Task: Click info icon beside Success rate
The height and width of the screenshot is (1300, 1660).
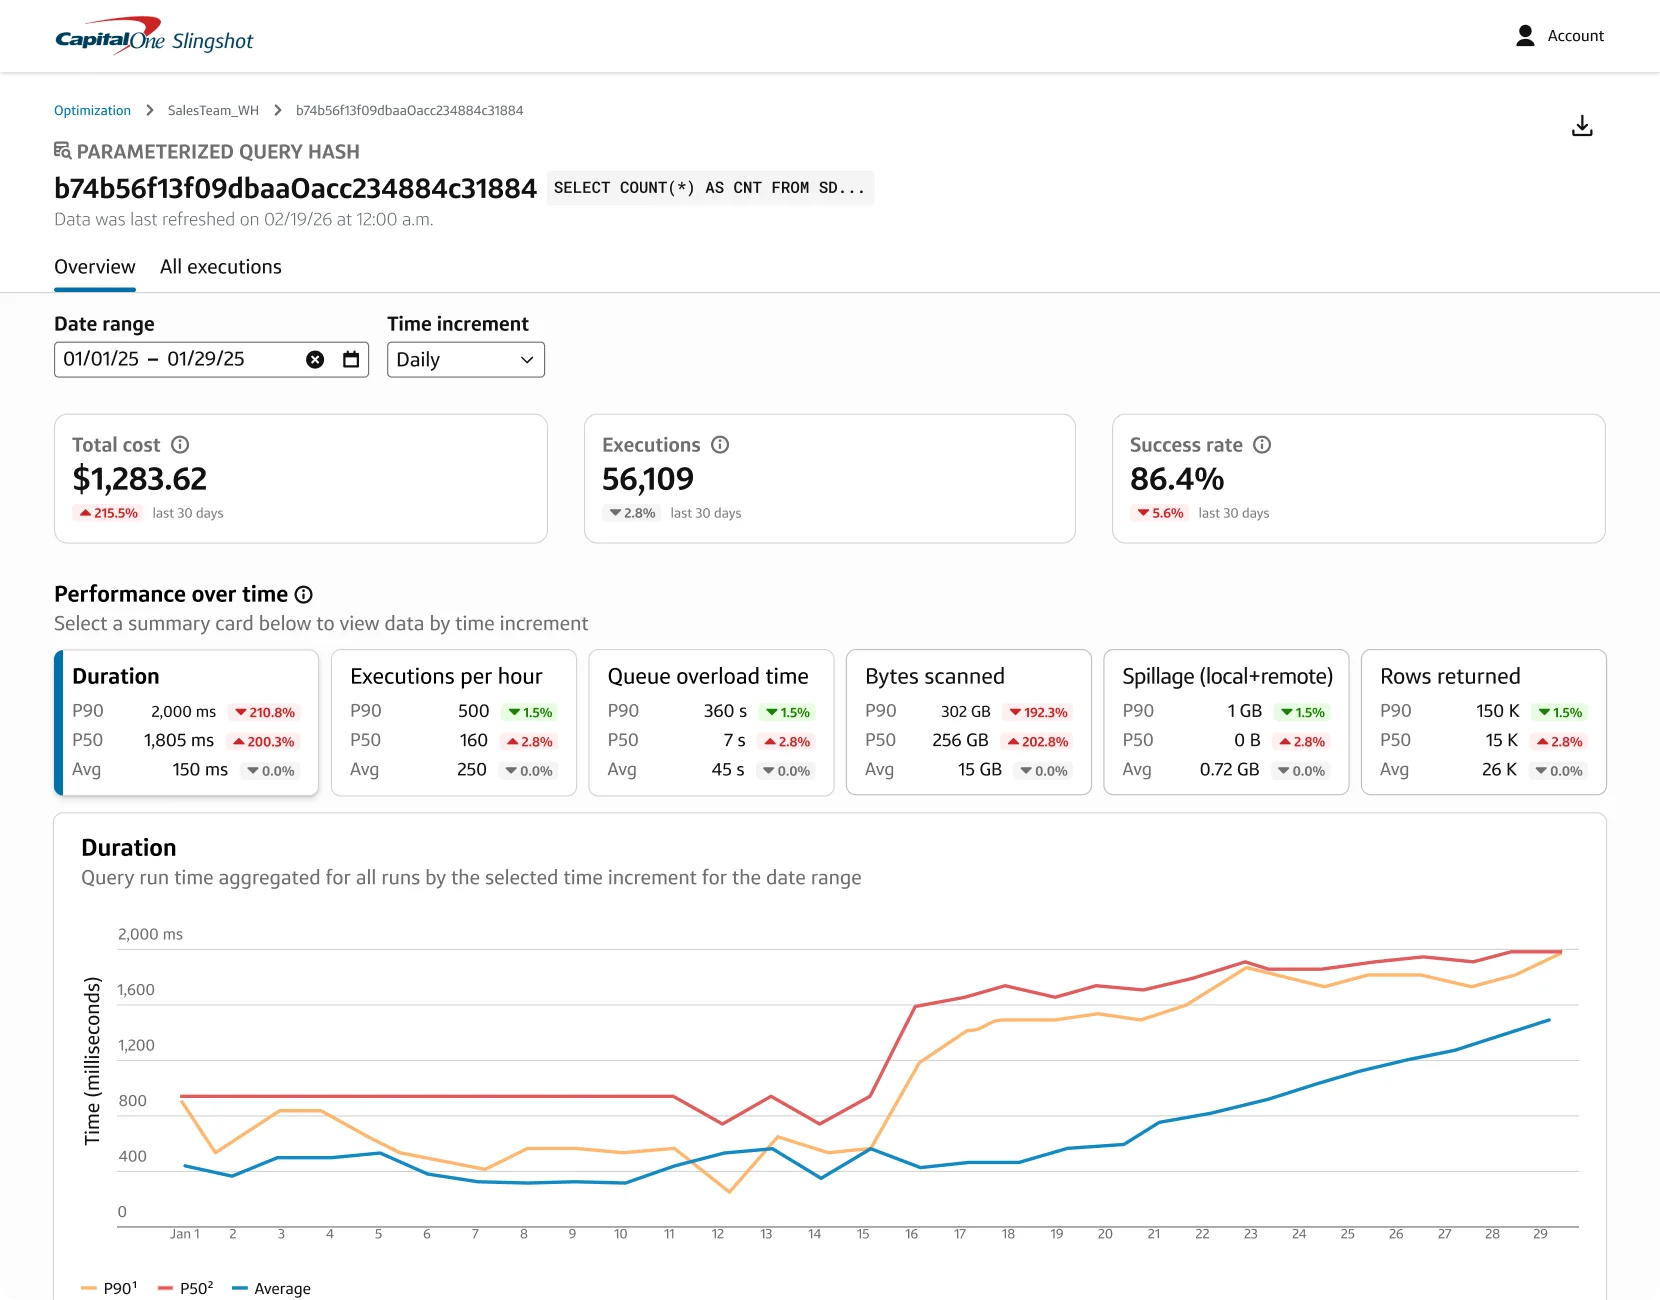Action: click(x=1262, y=445)
